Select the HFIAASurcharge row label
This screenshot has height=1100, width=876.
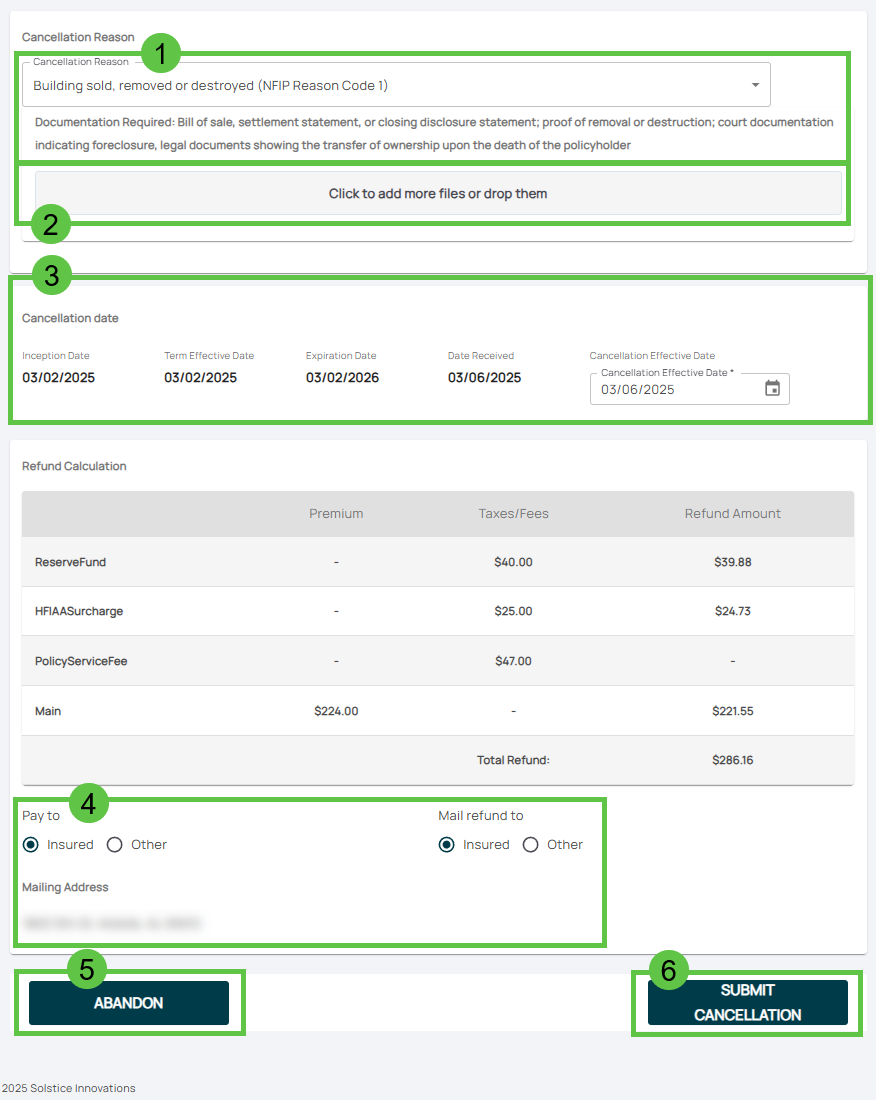[78, 611]
